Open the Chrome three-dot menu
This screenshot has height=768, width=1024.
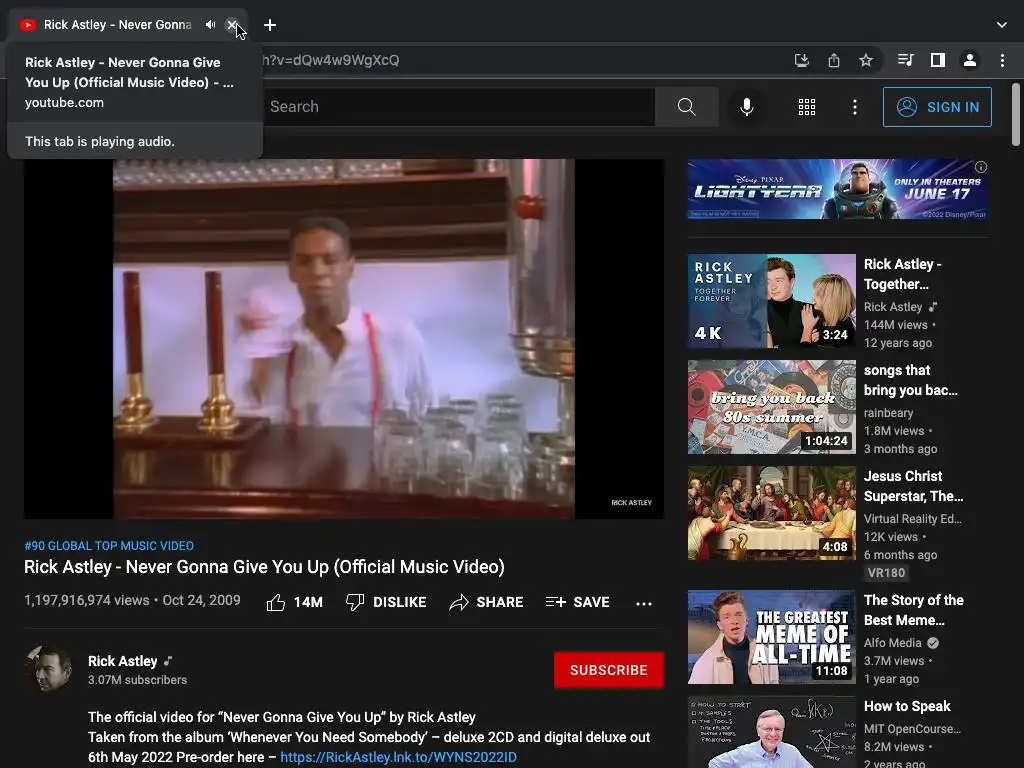1002,60
